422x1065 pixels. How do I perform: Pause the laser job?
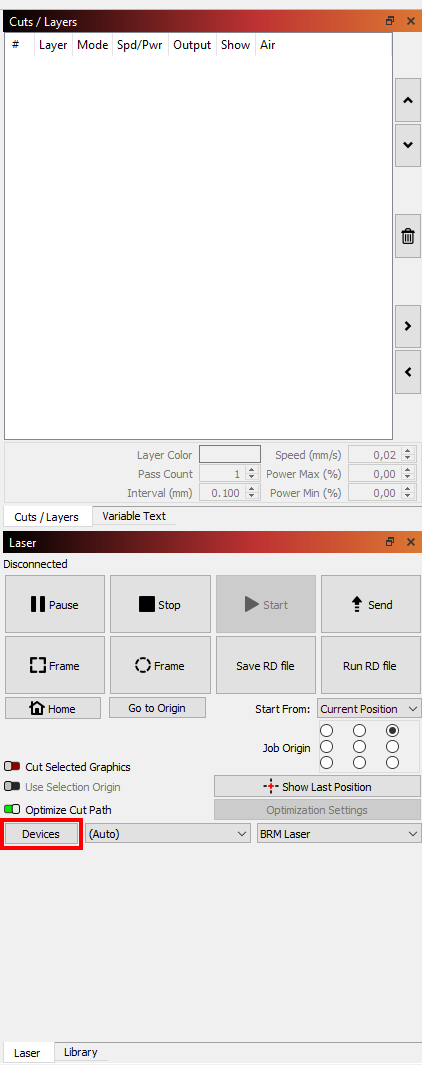[x=55, y=604]
